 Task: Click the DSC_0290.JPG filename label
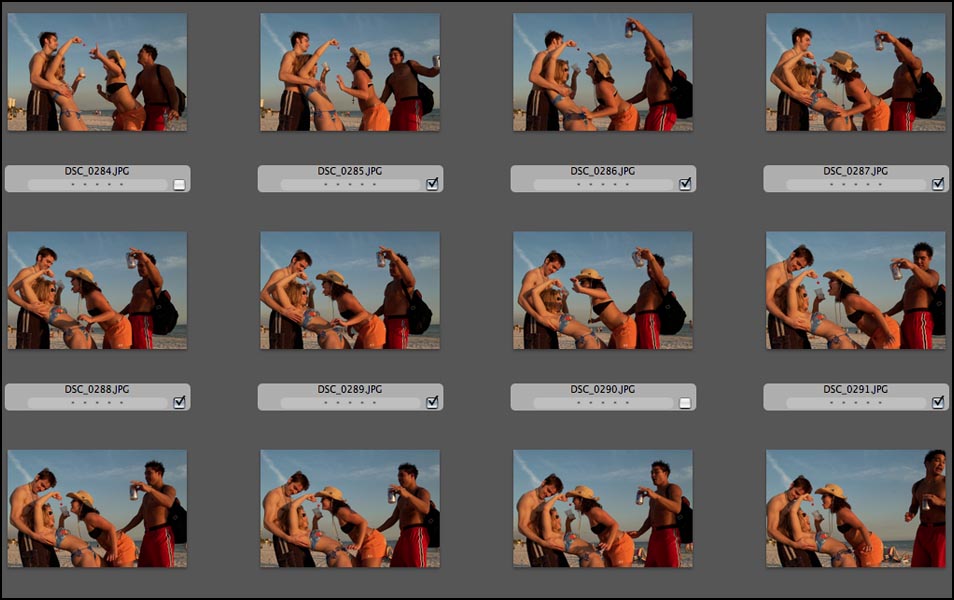tap(603, 389)
